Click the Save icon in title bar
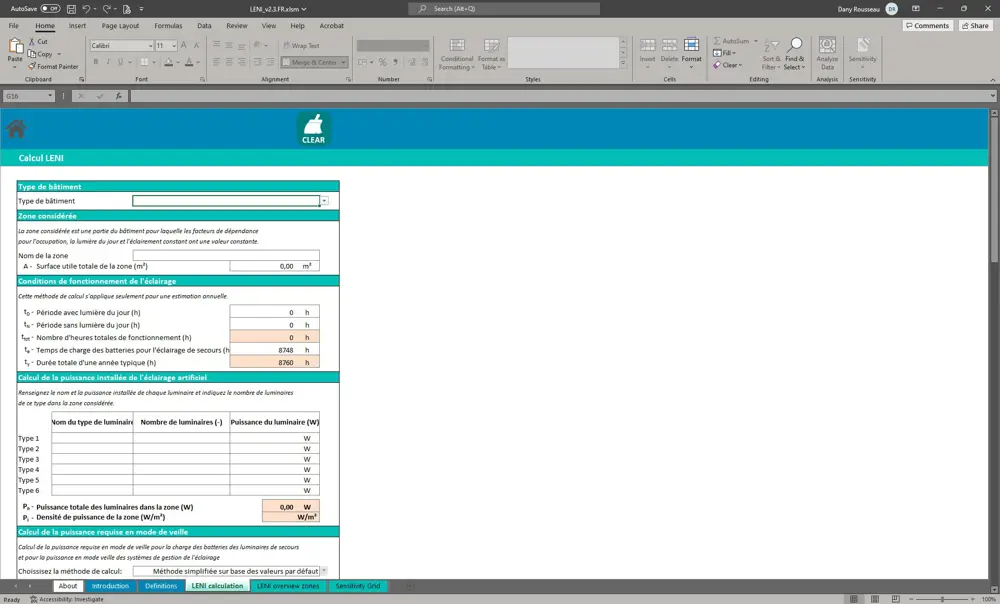The image size is (1000, 604). click(71, 9)
